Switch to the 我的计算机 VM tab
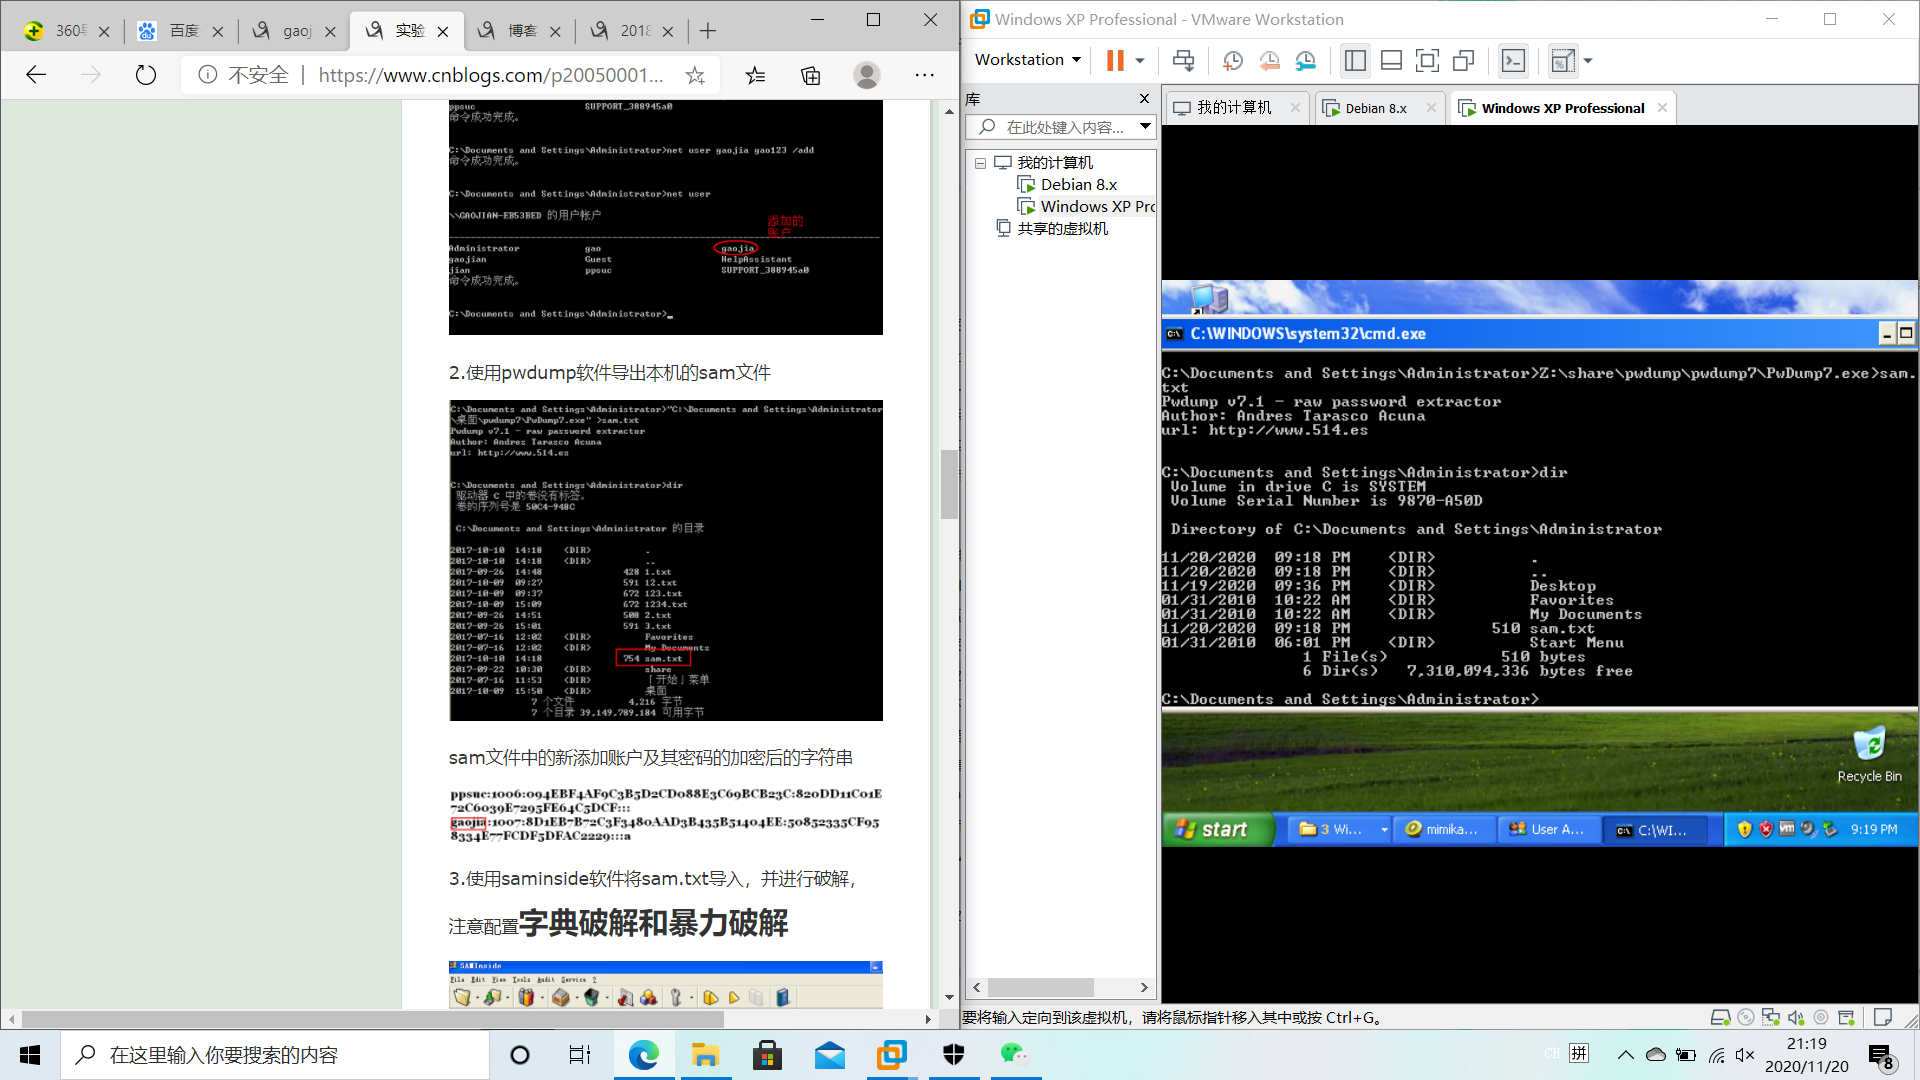 (x=1234, y=108)
